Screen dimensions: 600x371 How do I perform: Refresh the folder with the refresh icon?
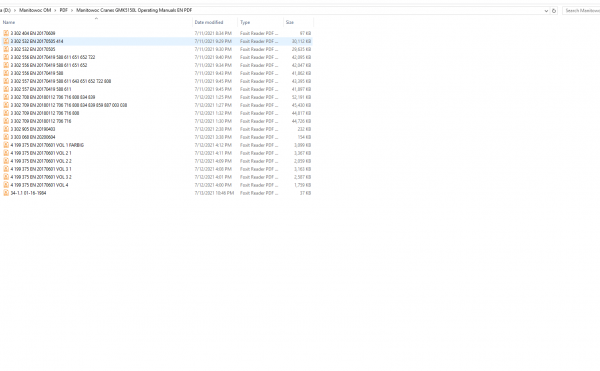554,11
